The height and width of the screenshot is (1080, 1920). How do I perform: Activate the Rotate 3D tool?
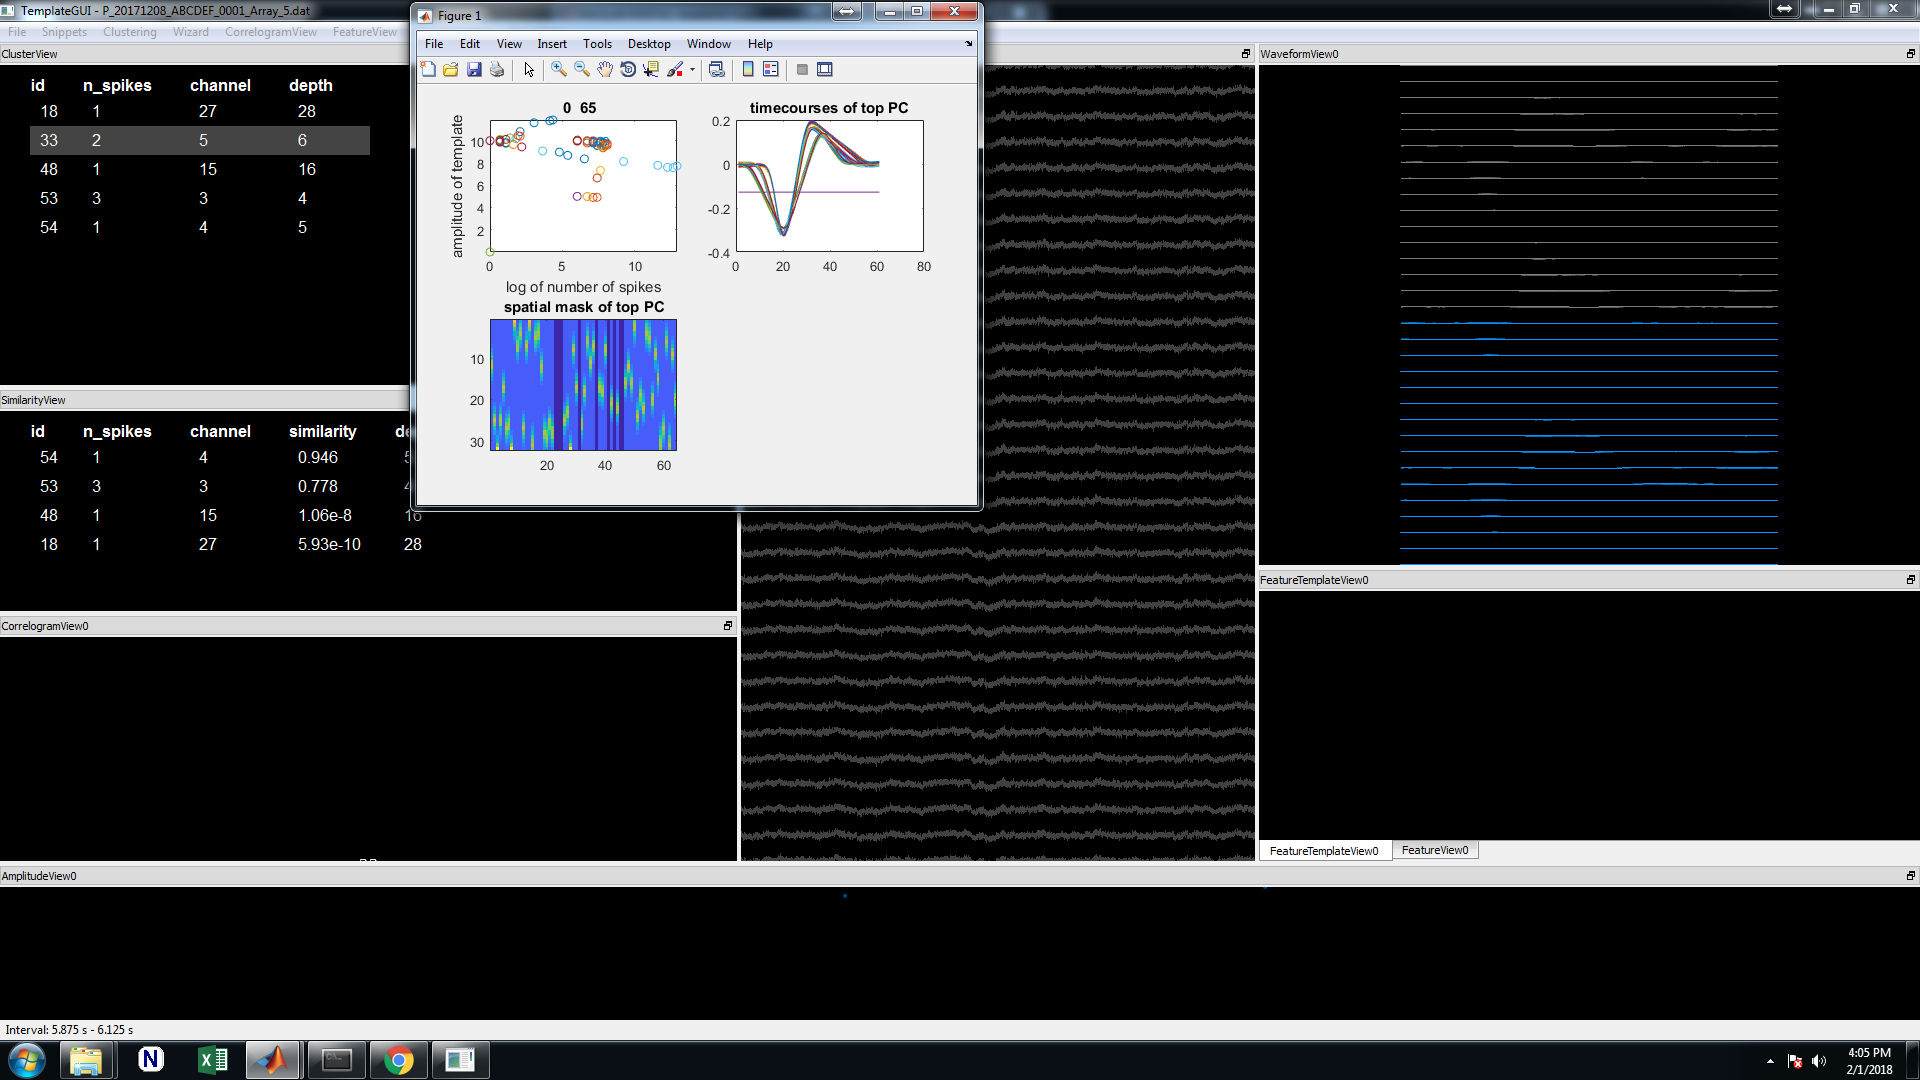(628, 69)
